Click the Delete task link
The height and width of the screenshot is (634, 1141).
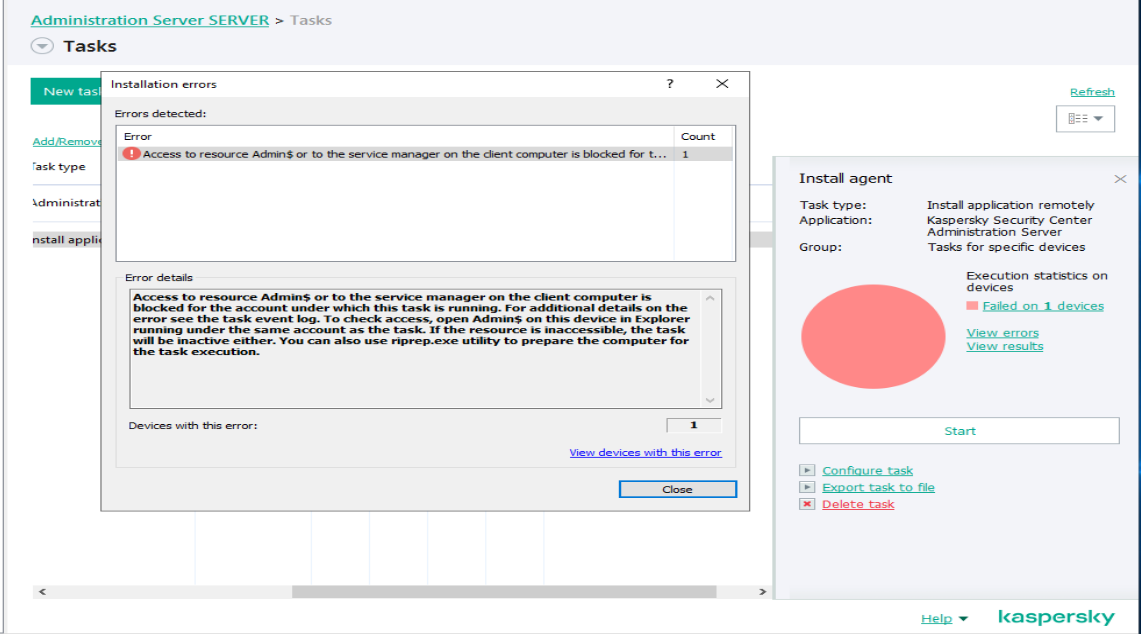pos(858,504)
